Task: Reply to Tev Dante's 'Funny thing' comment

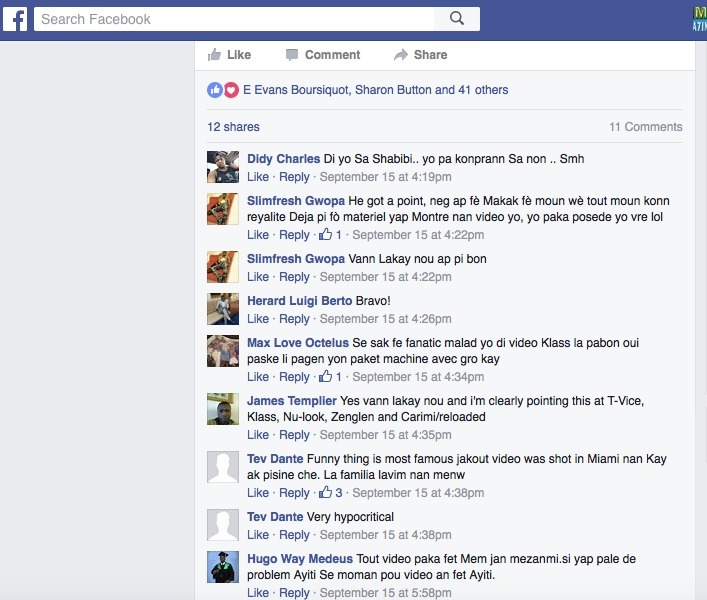Action: click(x=294, y=494)
